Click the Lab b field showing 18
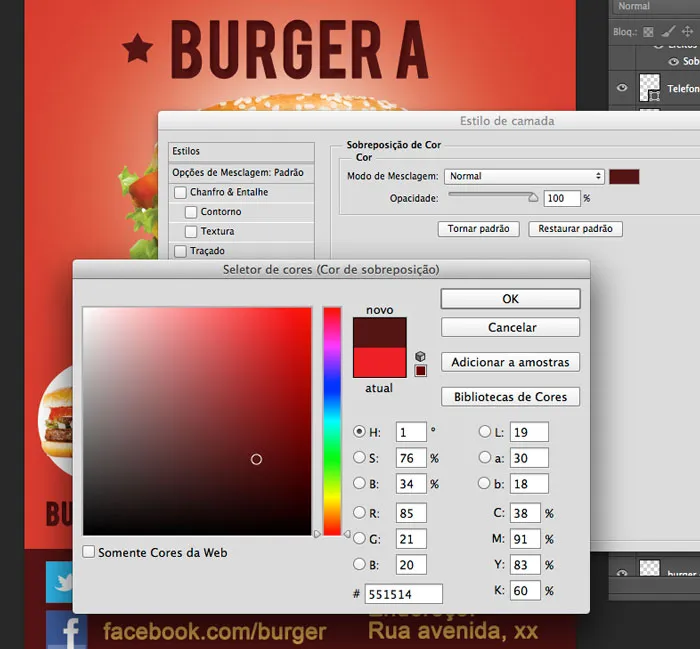 click(529, 483)
